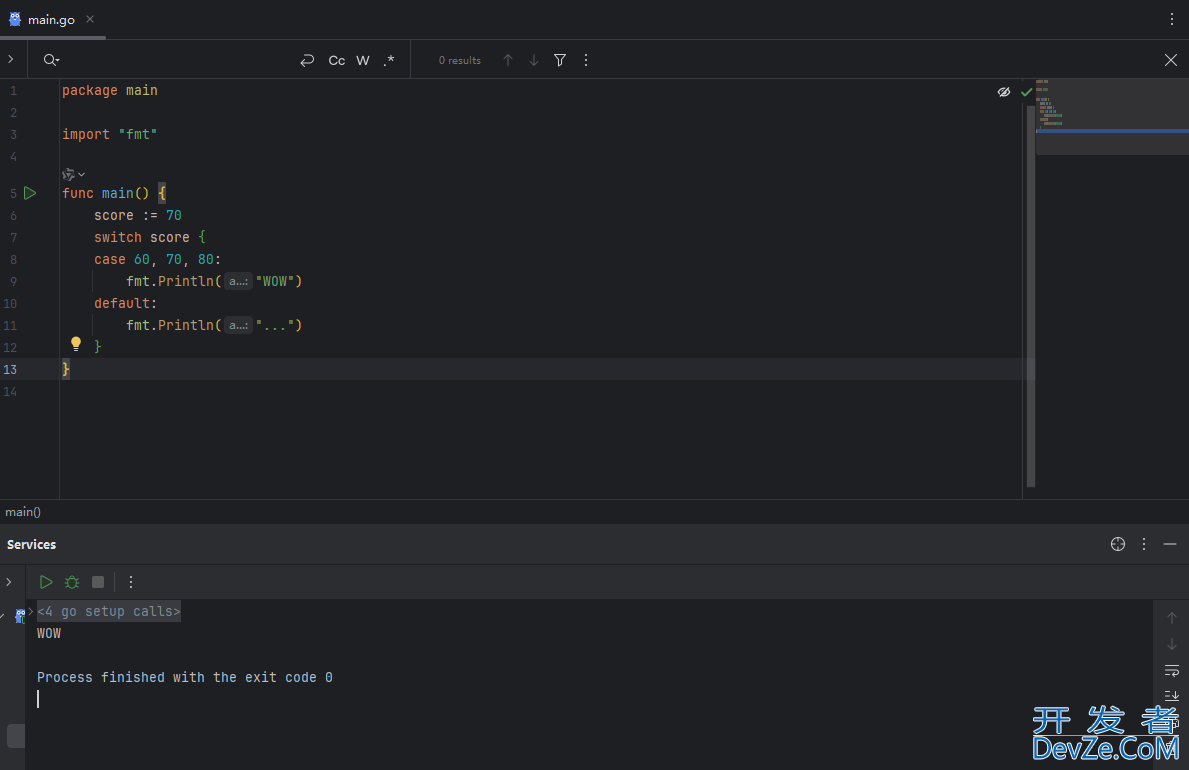Close the main.go tab
Image resolution: width=1189 pixels, height=770 pixels.
click(x=90, y=19)
